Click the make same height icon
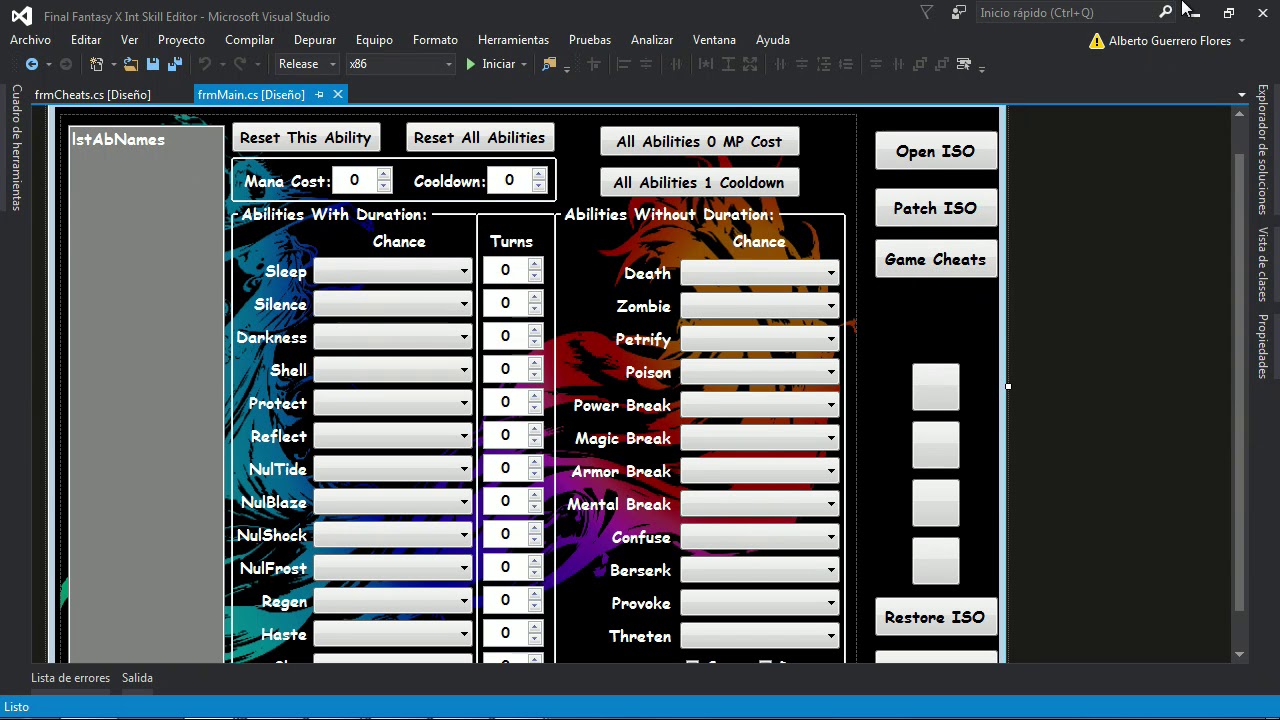The image size is (1280, 720). point(728,64)
